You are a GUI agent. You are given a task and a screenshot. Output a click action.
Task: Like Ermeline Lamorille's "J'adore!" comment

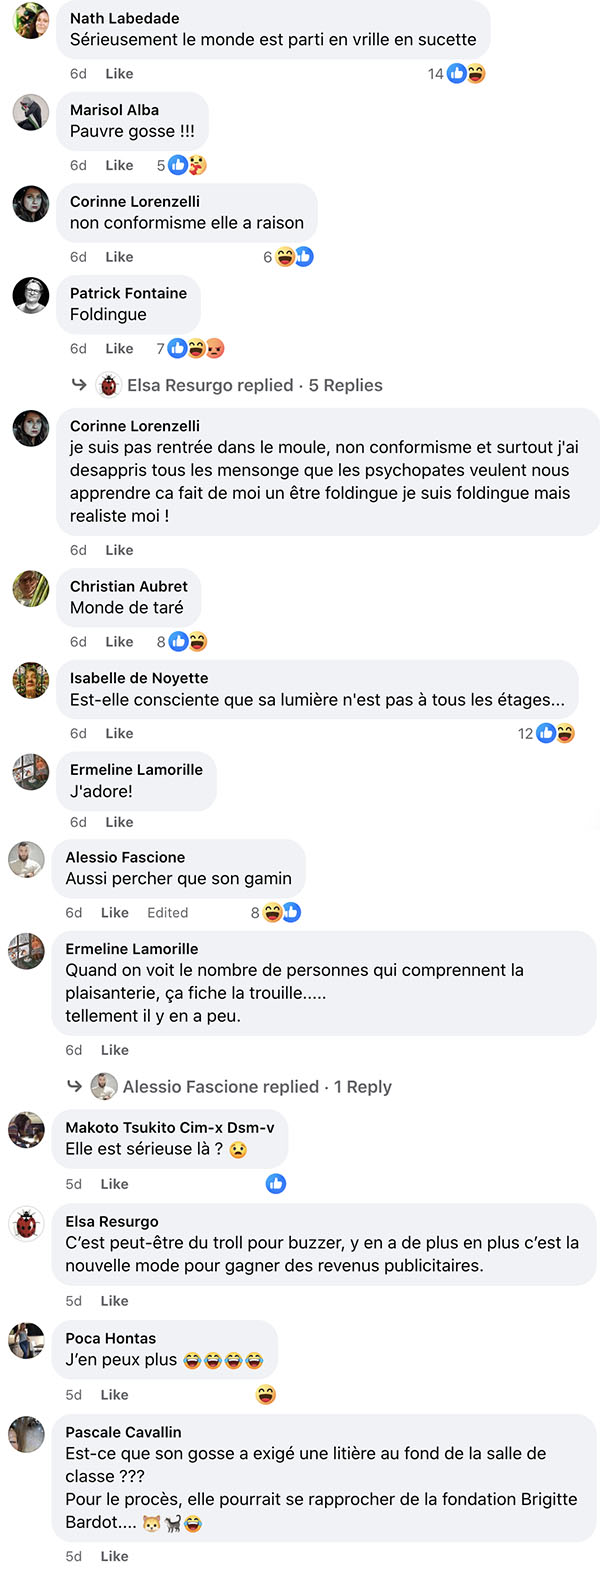click(119, 822)
